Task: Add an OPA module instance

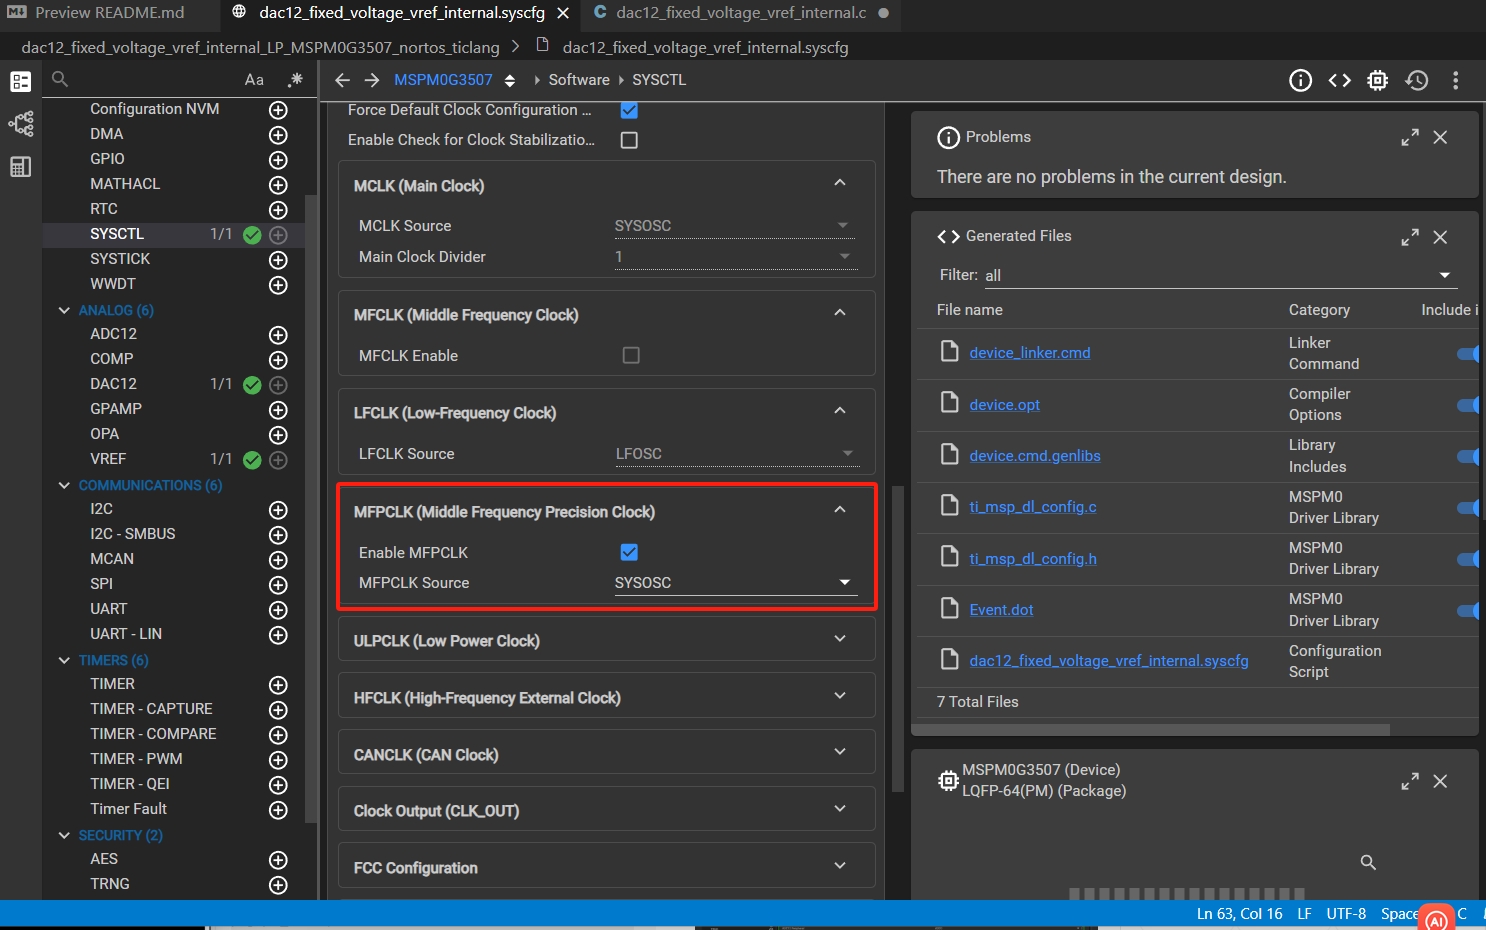Action: 278,435
